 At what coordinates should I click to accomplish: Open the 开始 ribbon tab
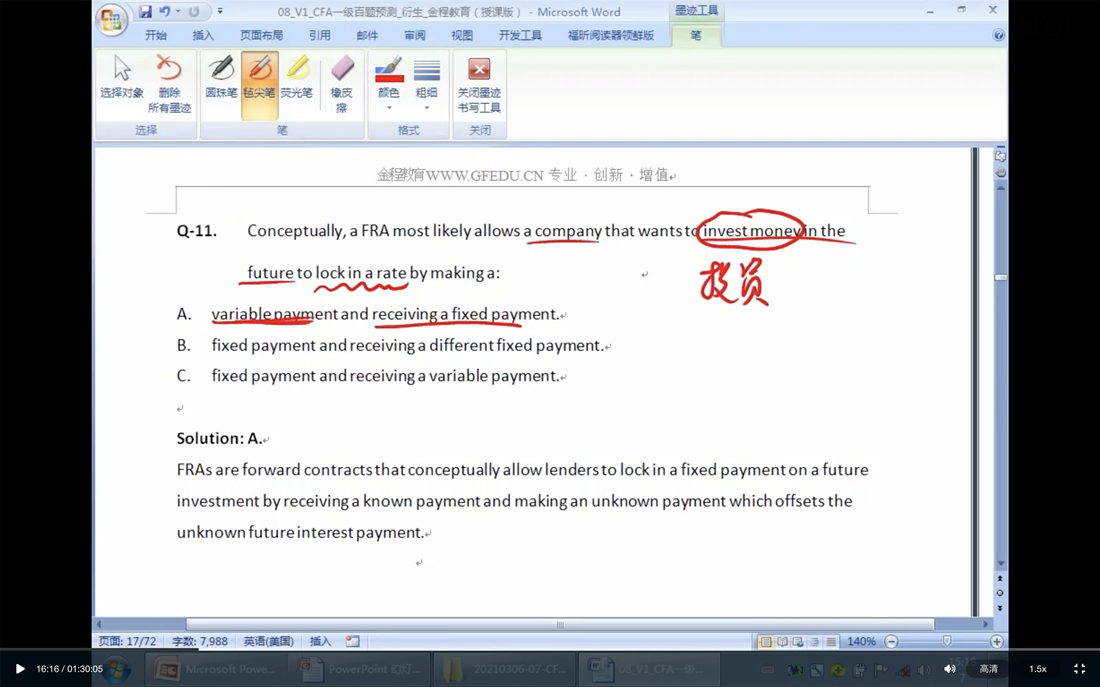point(156,35)
